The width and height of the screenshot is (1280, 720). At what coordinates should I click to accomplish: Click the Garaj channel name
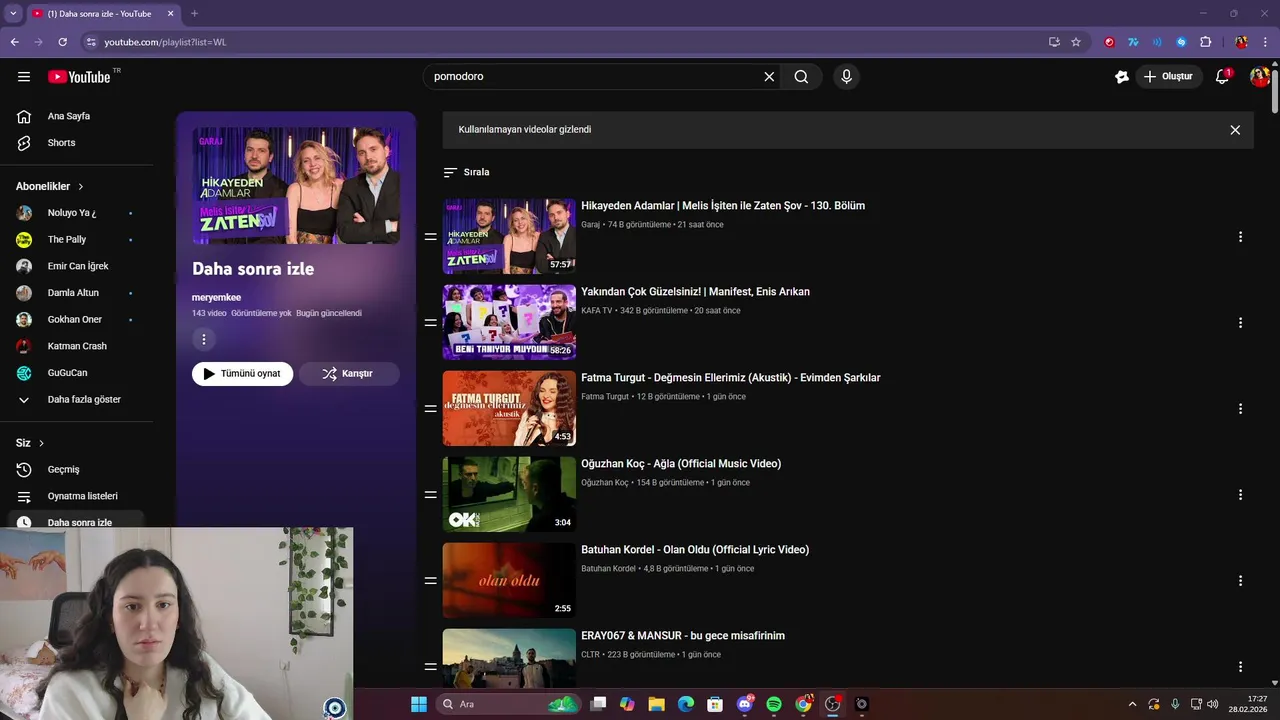click(590, 225)
